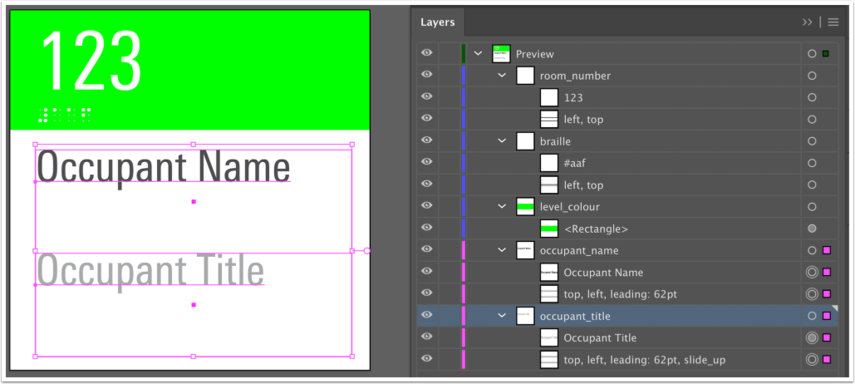The height and width of the screenshot is (384, 855).
Task: Click target circle for room_number layer
Action: click(x=812, y=76)
